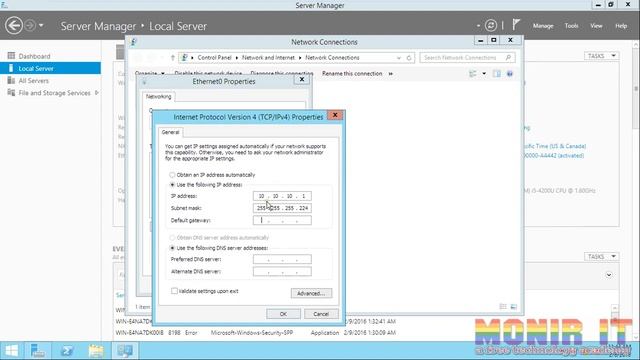This screenshot has height=360, width=640.
Task: Refresh the Server Manager view
Action: 491,26
